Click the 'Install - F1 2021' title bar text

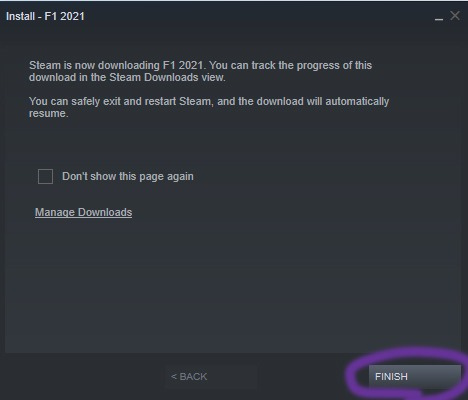[x=45, y=16]
